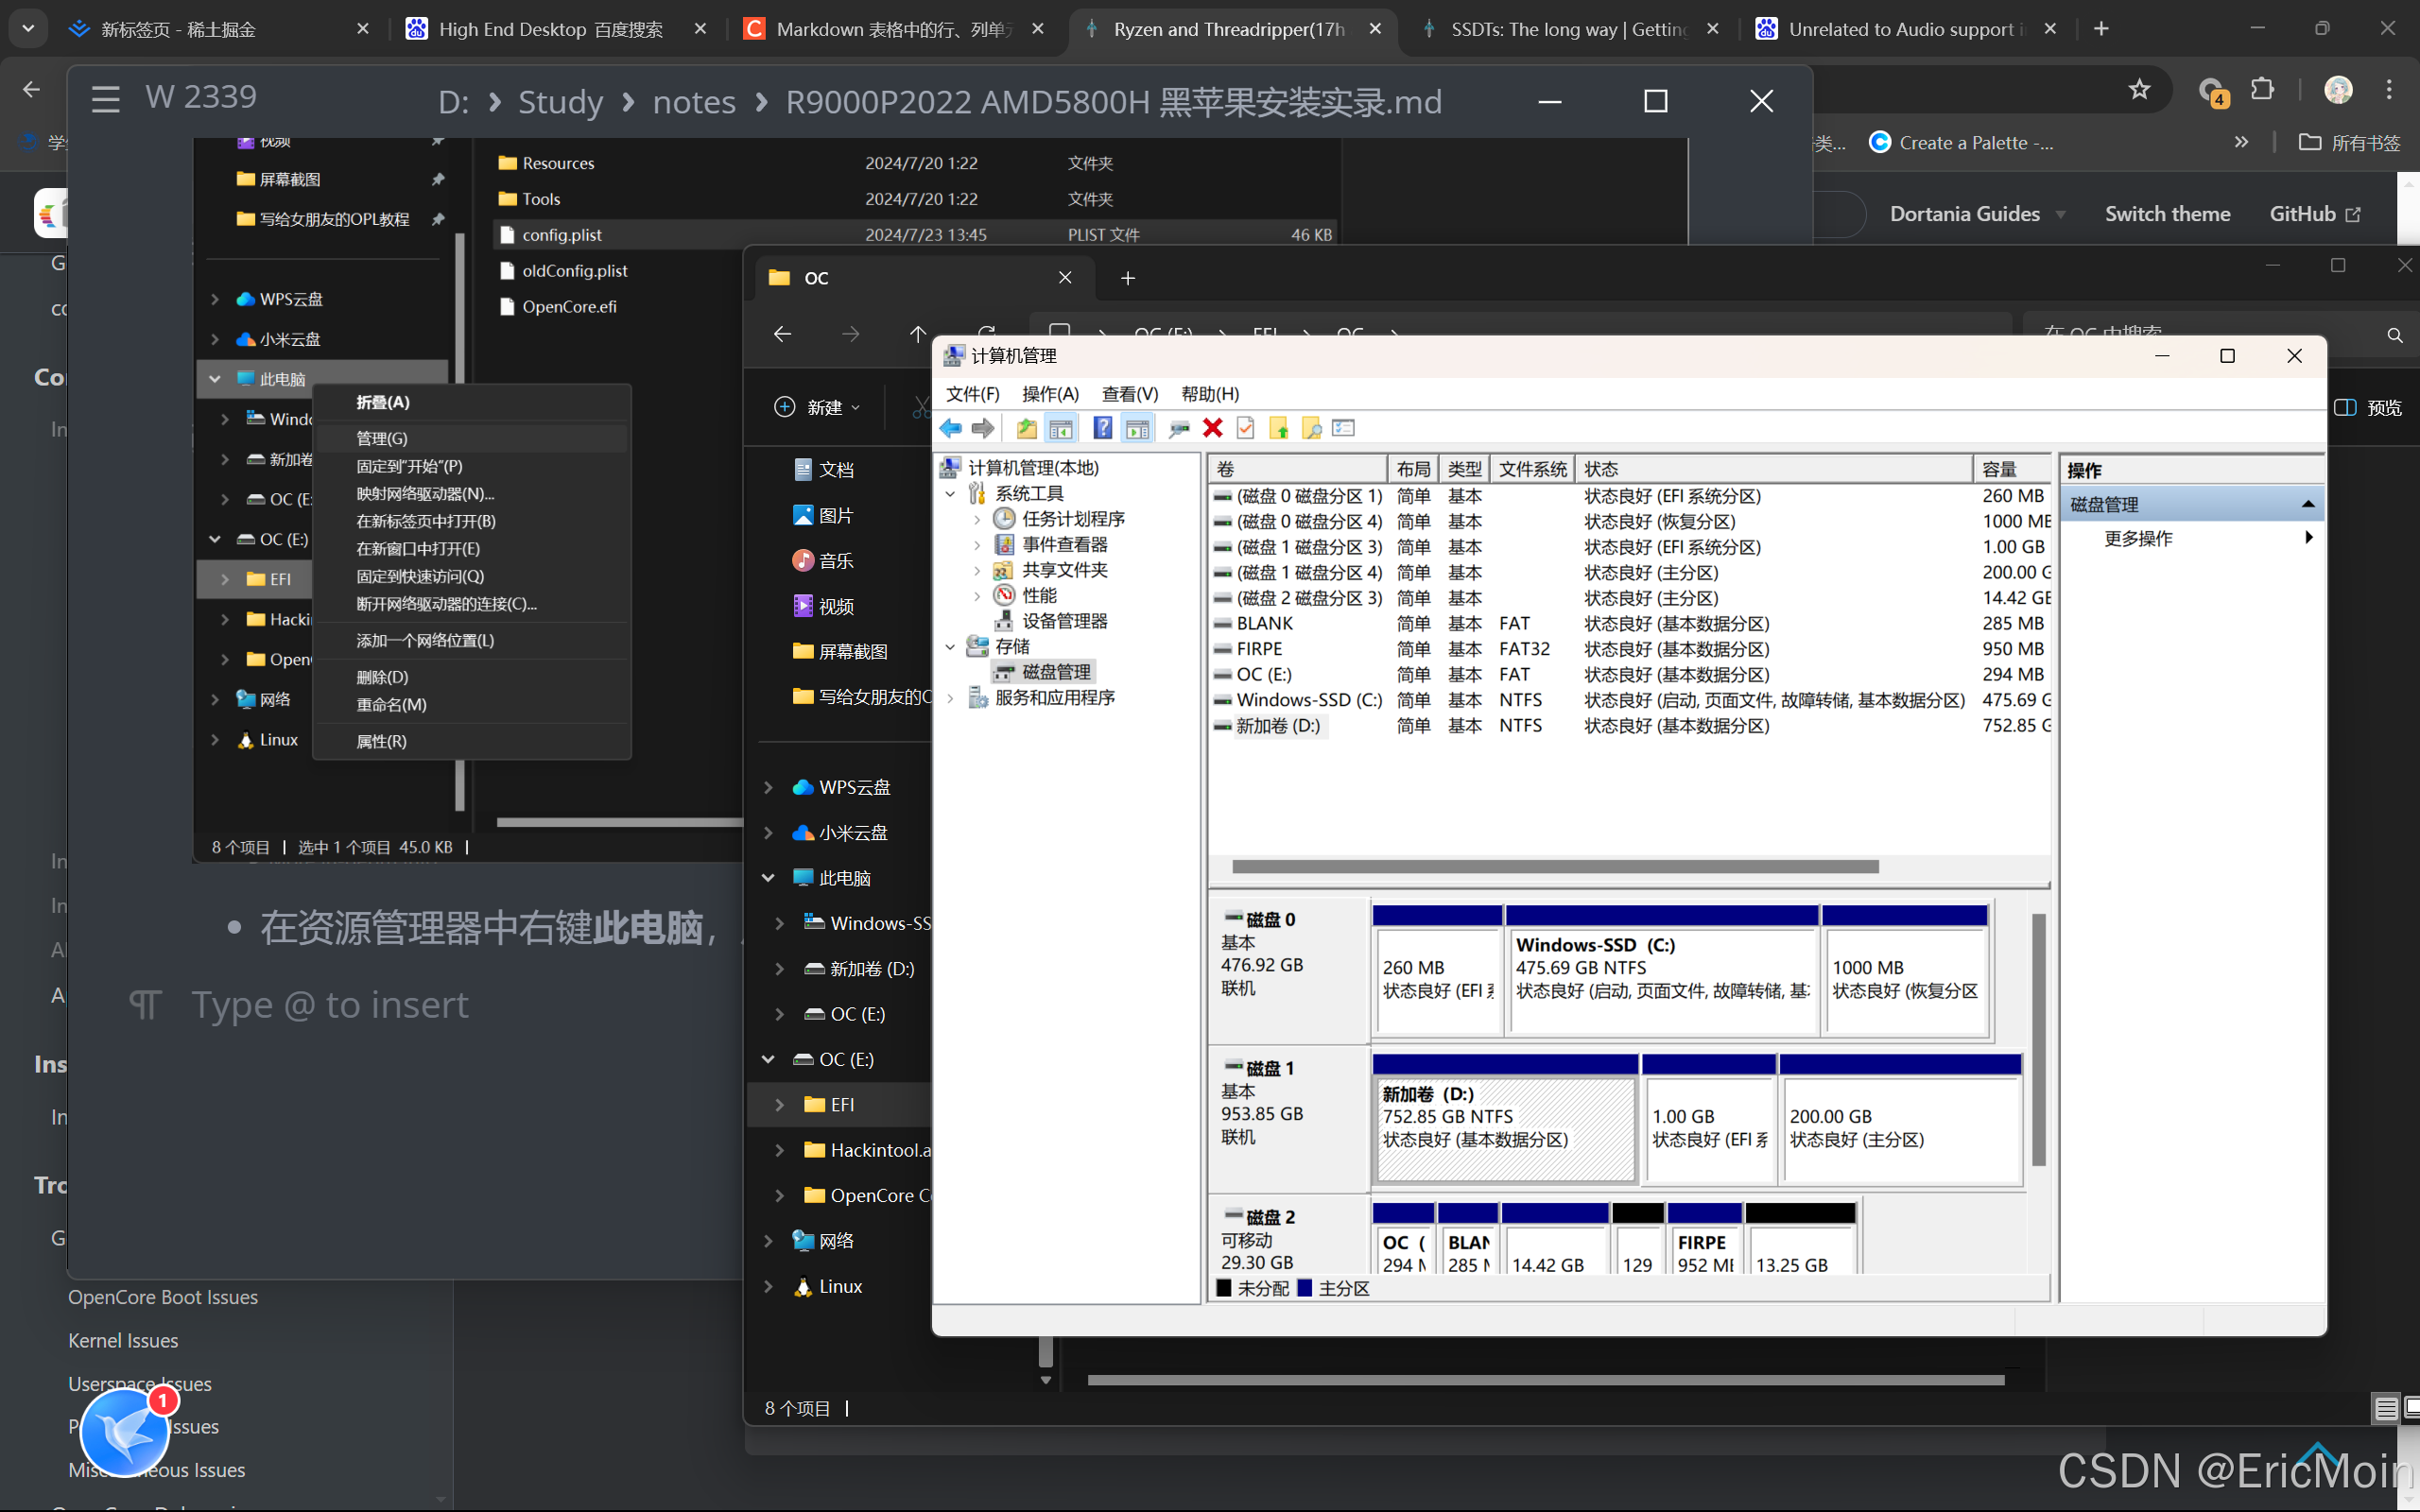This screenshot has width=2420, height=1512.
Task: Click the yellow note search toolbar icon
Action: [x=1311, y=428]
